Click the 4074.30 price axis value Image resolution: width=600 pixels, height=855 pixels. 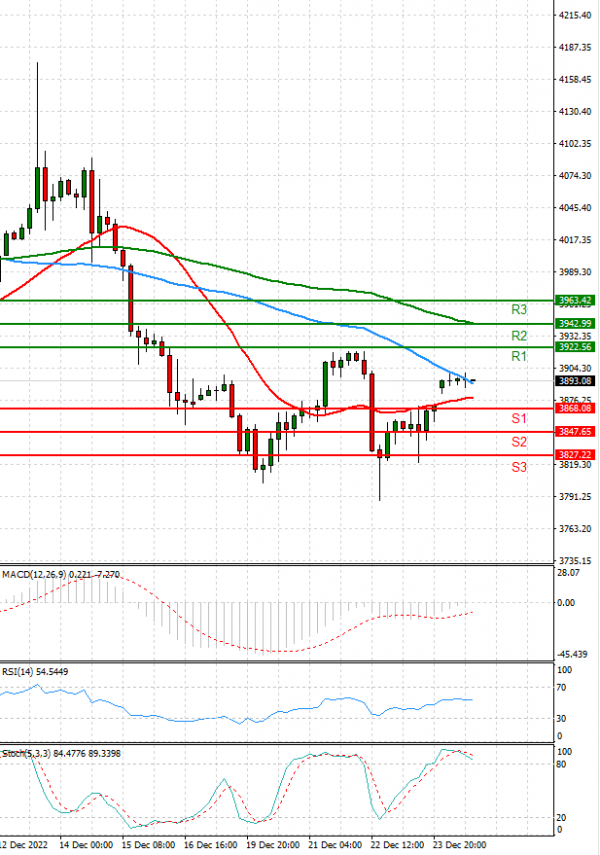pyautogui.click(x=575, y=176)
